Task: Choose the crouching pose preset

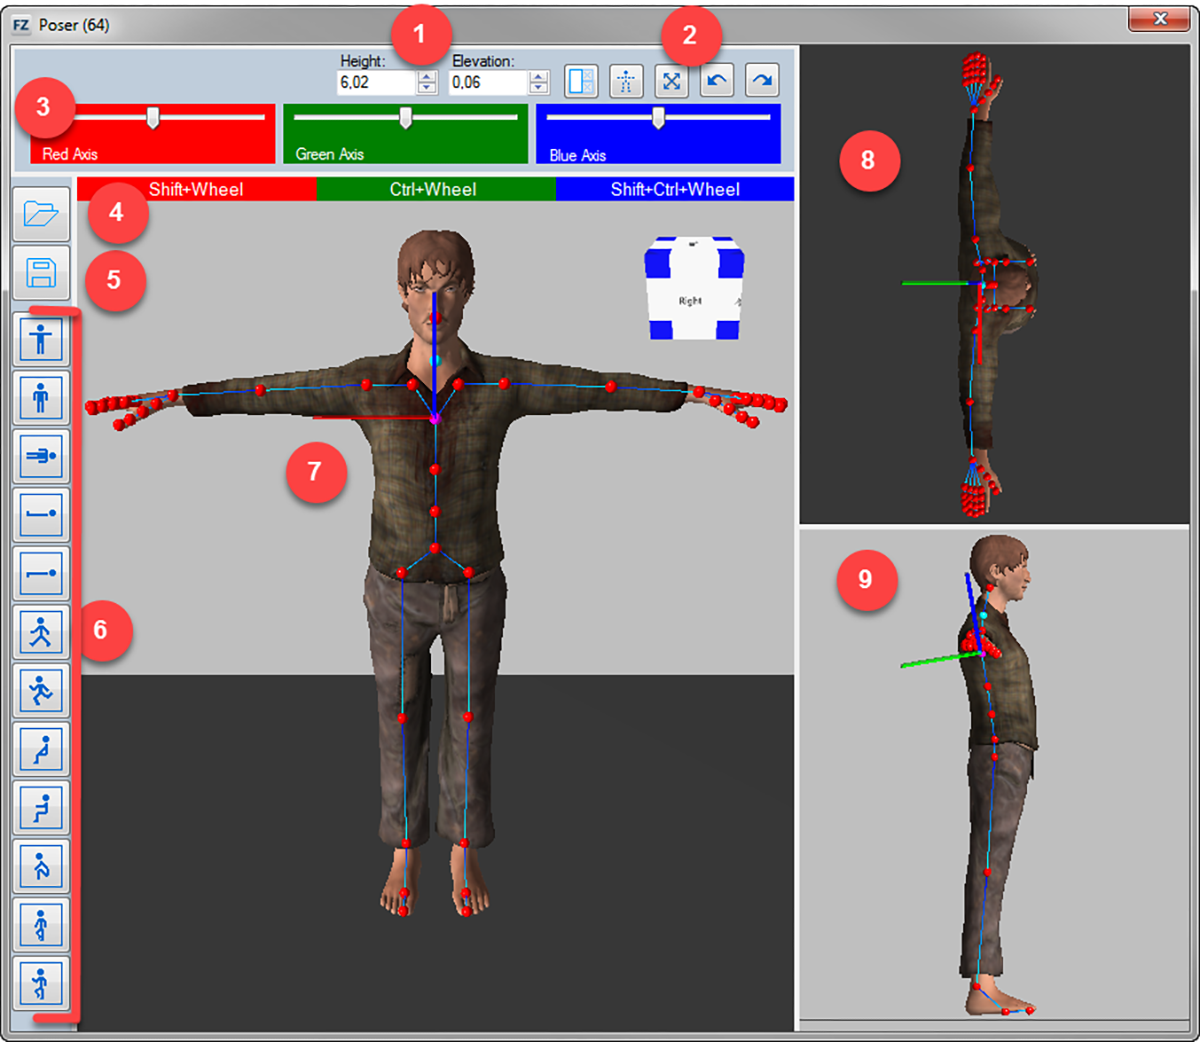Action: (41, 867)
